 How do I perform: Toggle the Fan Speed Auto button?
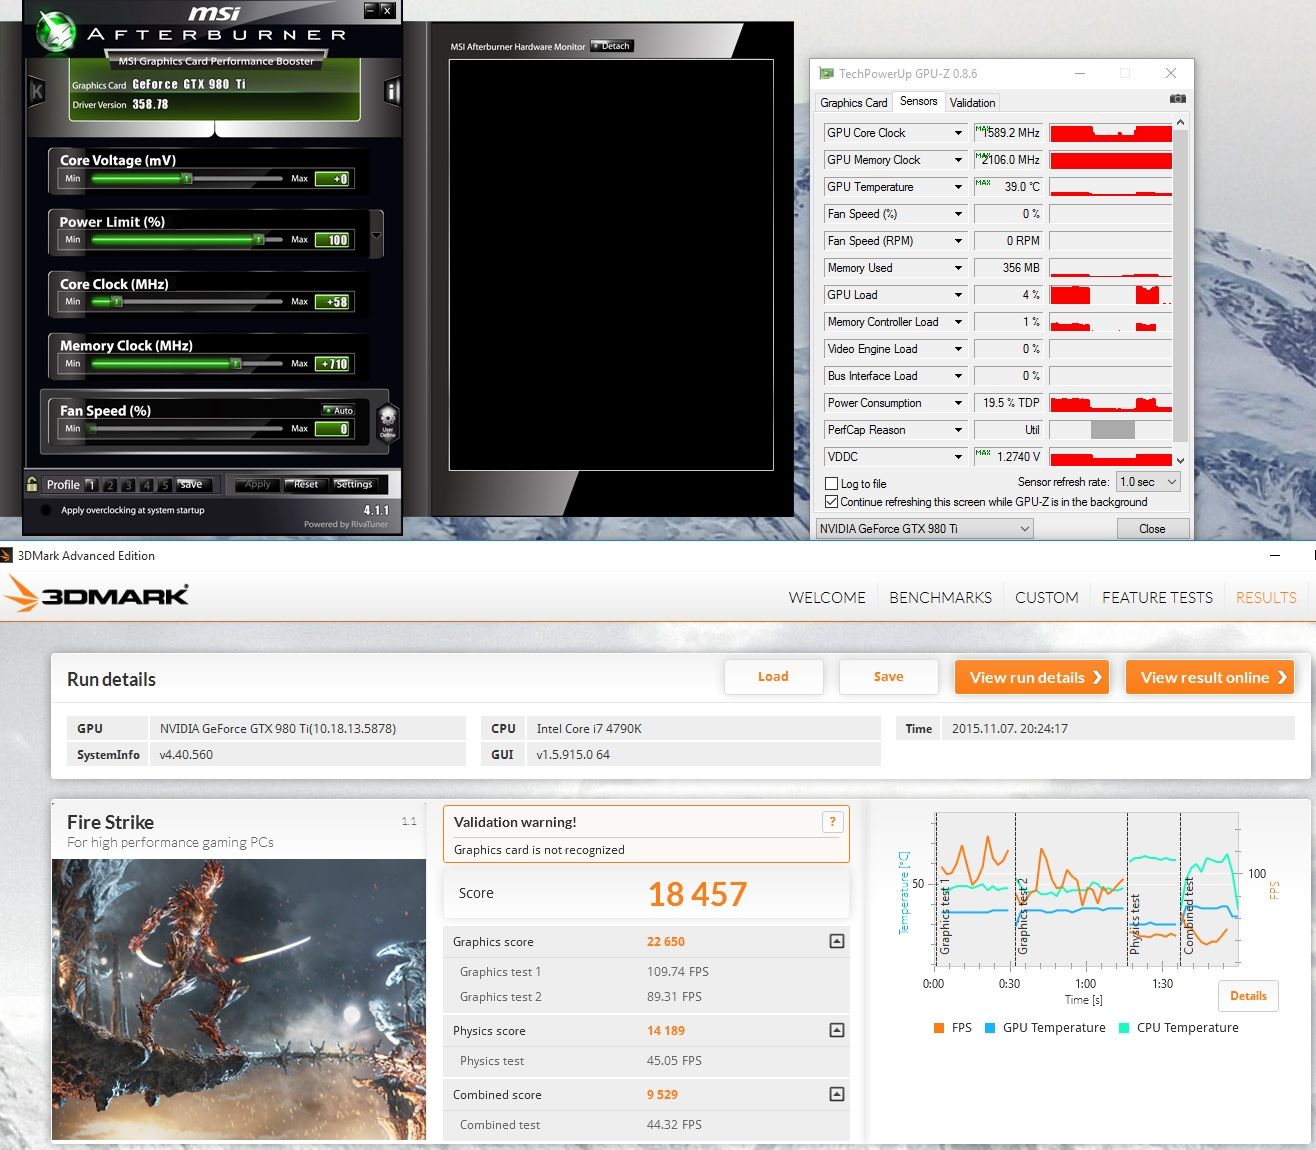(338, 411)
